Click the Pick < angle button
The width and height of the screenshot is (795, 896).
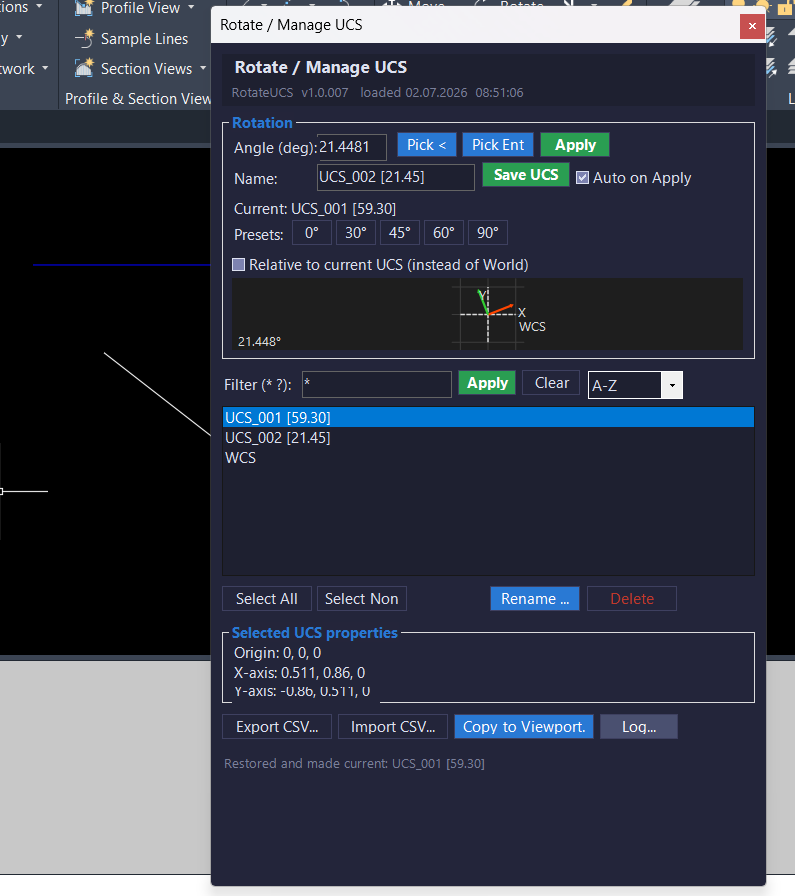point(426,145)
